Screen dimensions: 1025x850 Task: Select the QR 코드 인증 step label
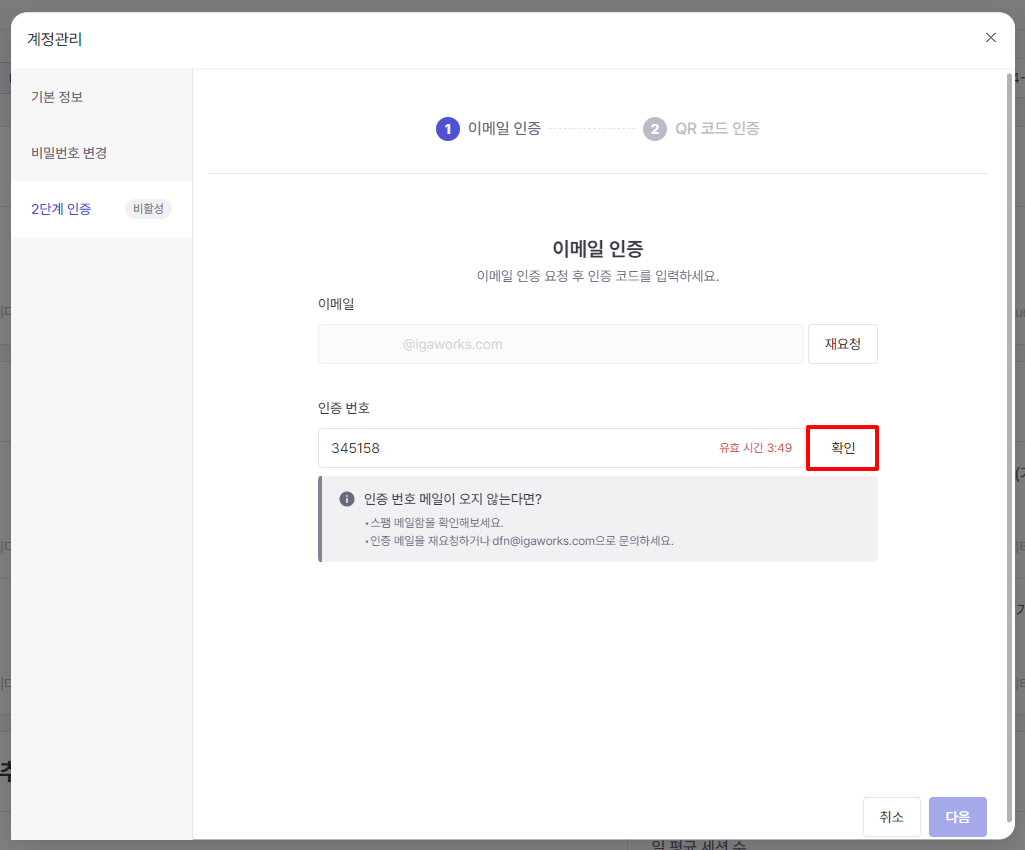pyautogui.click(x=717, y=129)
